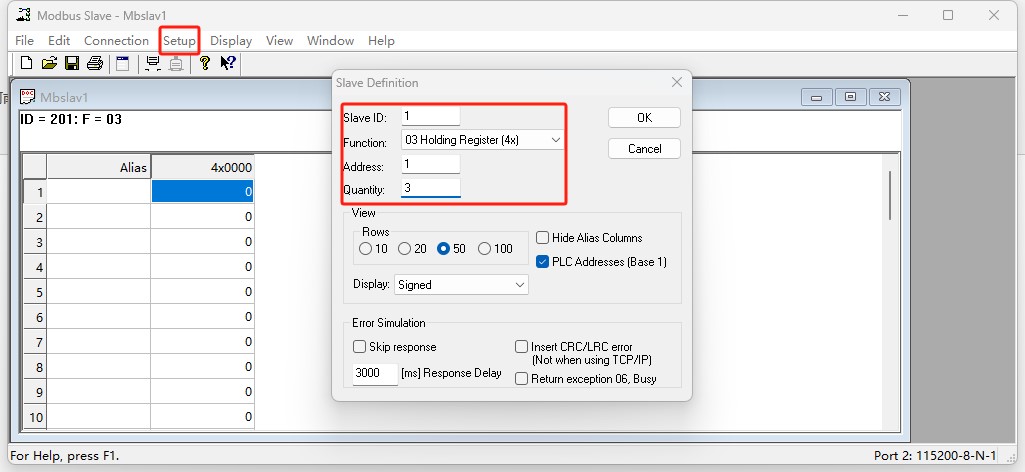Click the Alias cell in row 7
The width and height of the screenshot is (1025, 472).
(x=99, y=342)
